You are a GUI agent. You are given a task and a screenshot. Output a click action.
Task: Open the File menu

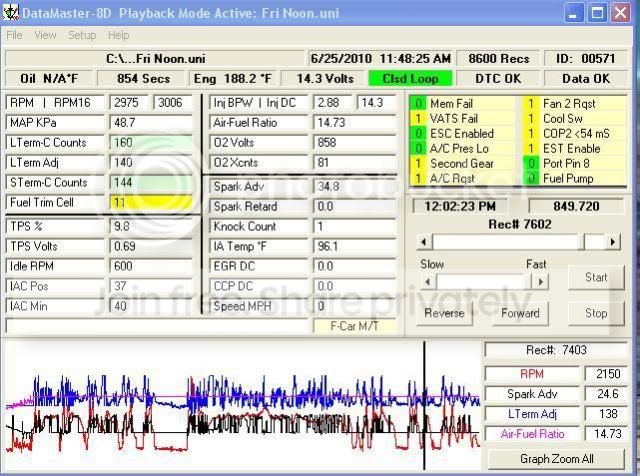14,35
